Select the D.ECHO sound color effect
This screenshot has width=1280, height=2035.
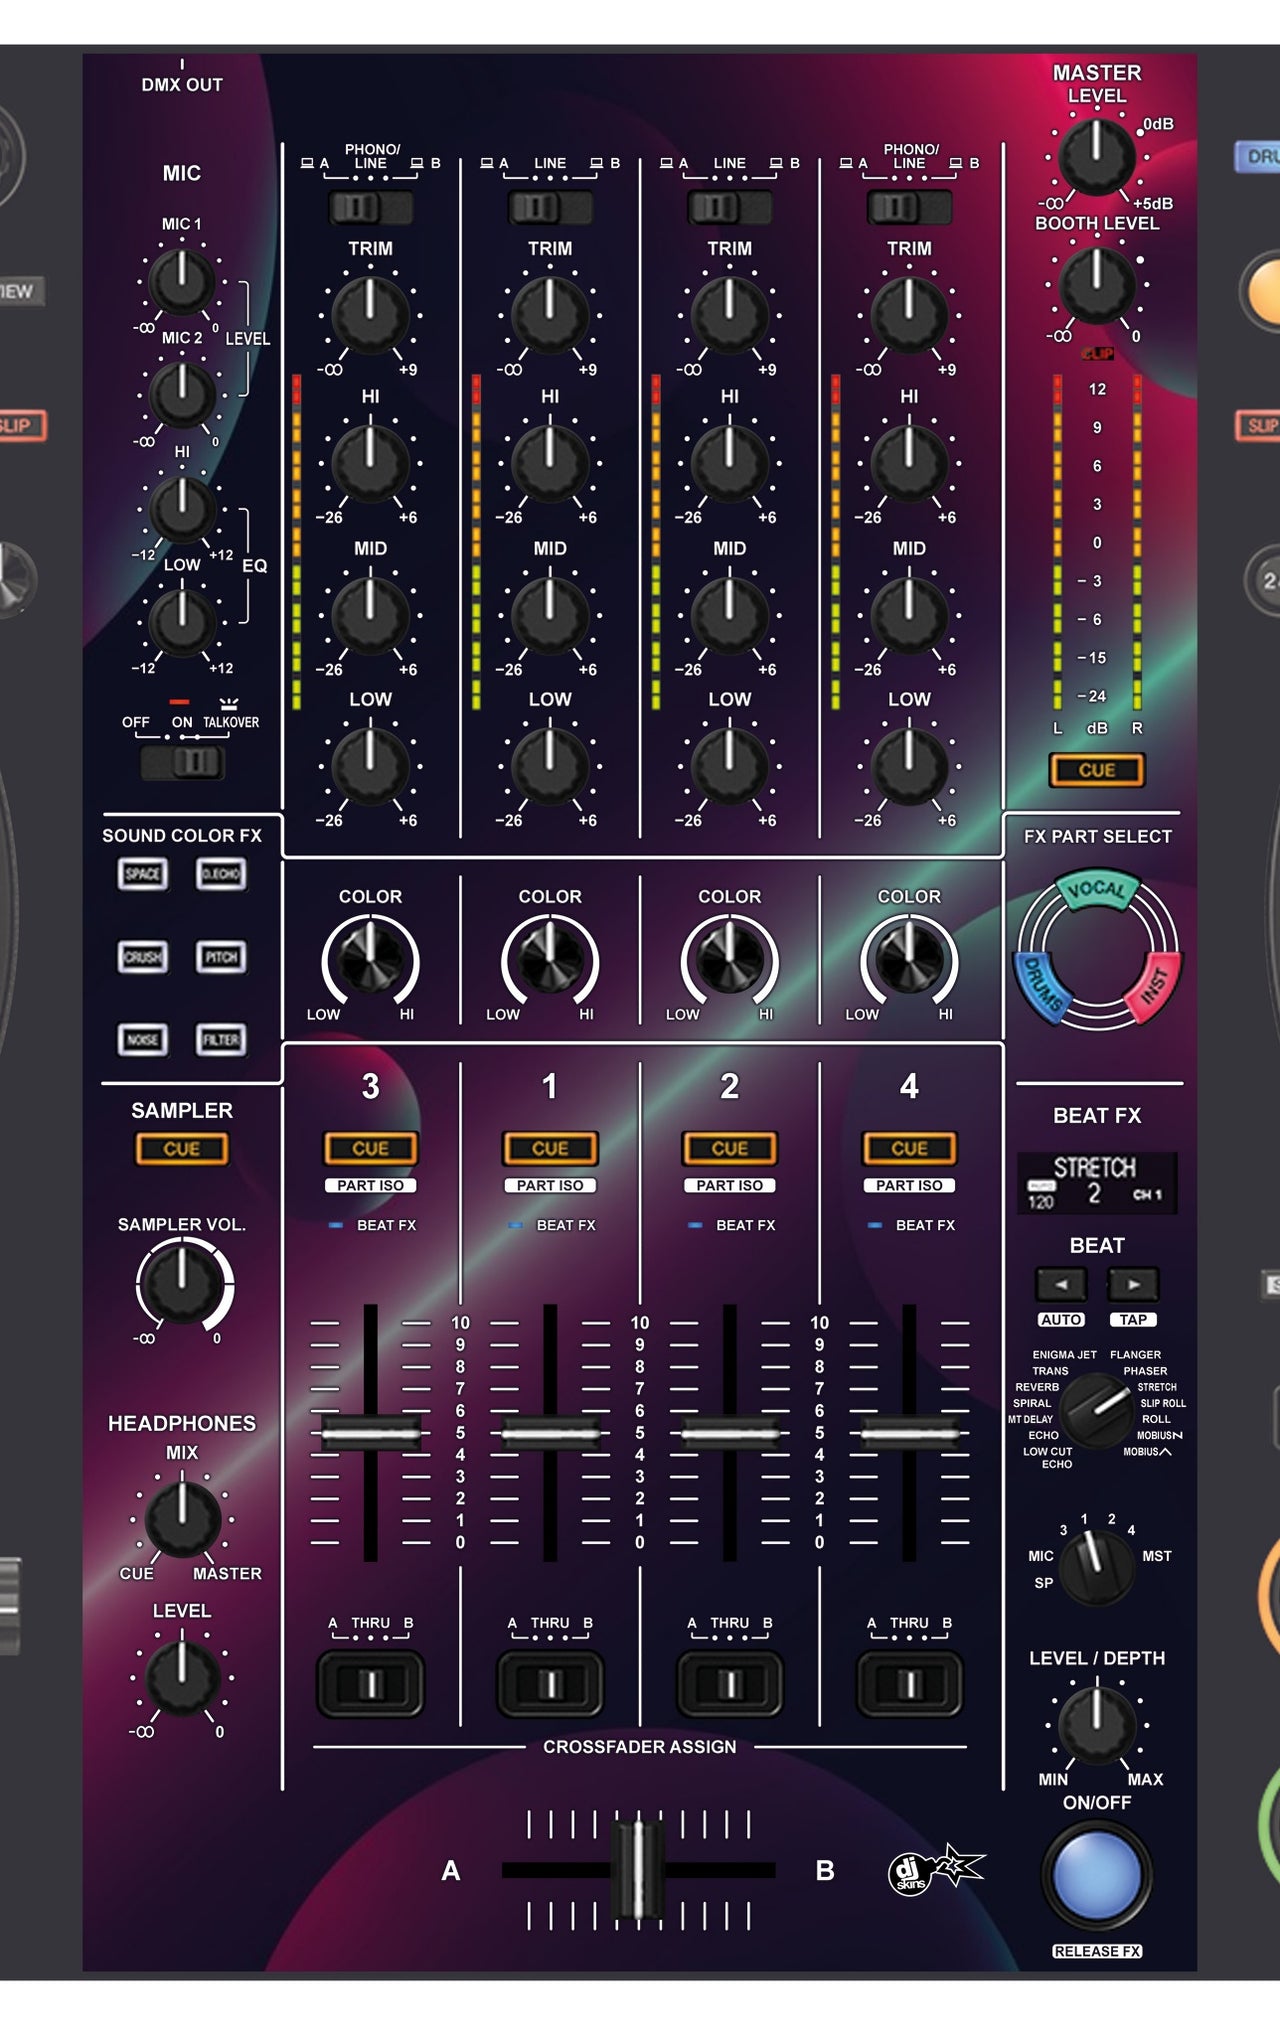pyautogui.click(x=221, y=874)
